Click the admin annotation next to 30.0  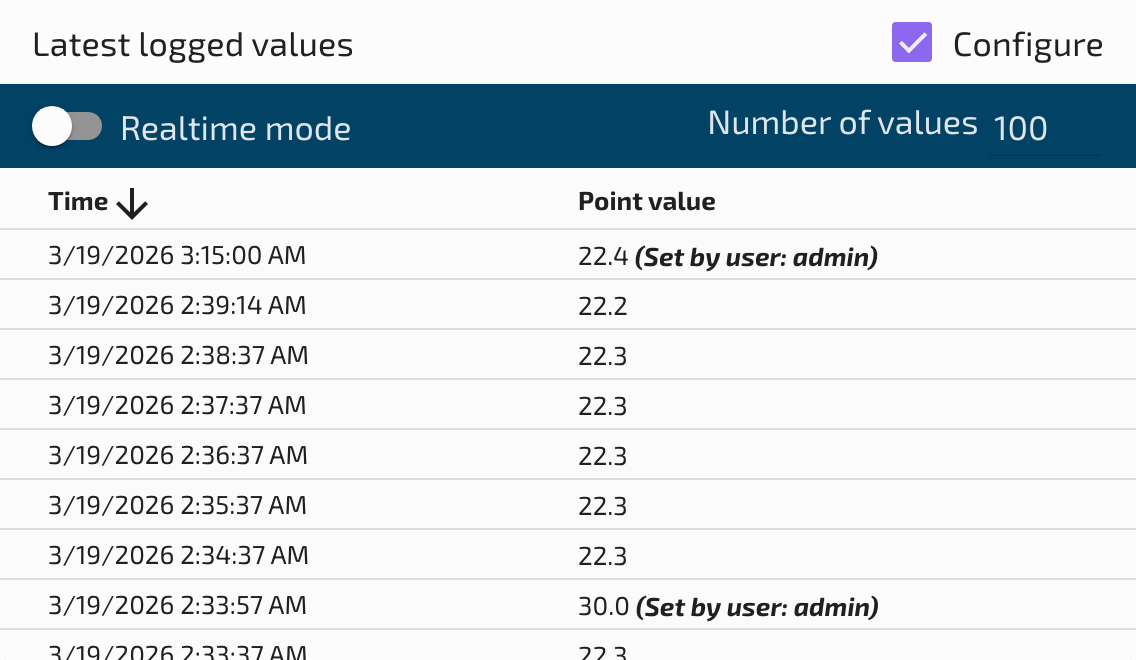click(756, 606)
